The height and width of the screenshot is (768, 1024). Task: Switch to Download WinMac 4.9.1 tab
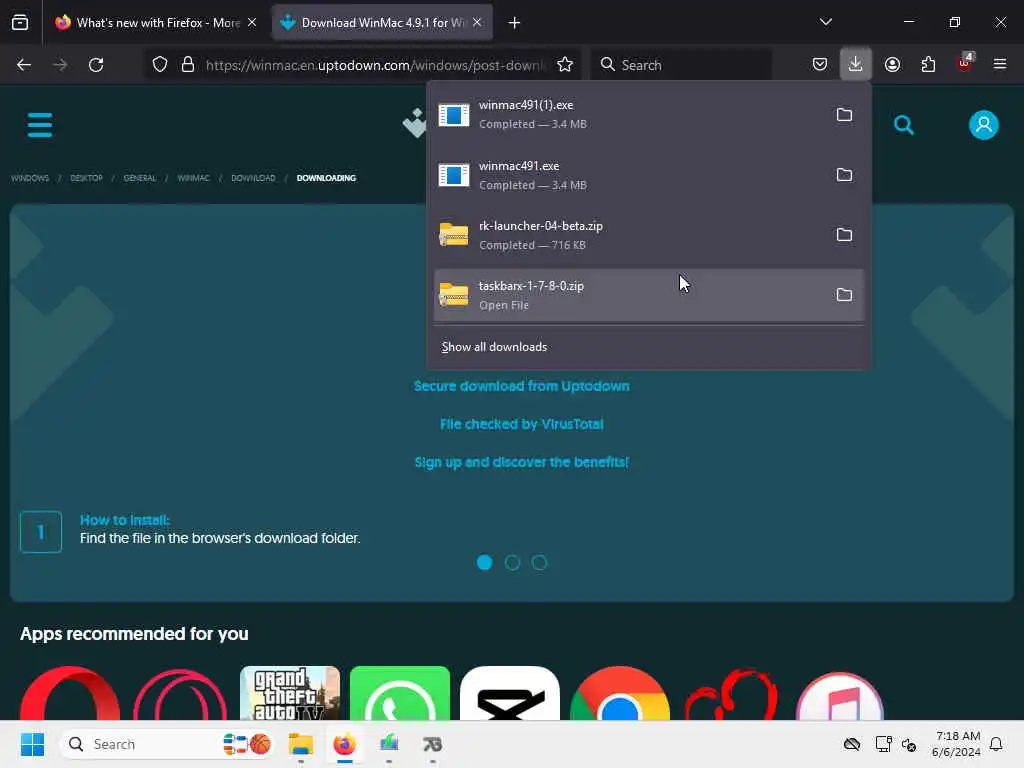point(382,22)
